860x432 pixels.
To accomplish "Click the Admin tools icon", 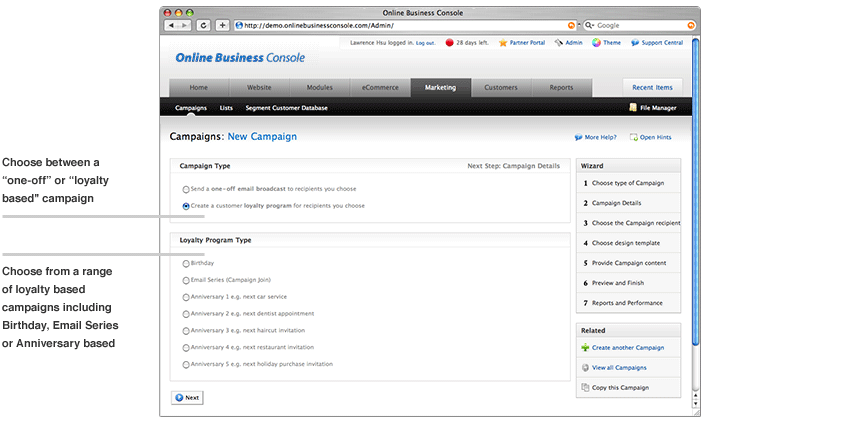I will pyautogui.click(x=558, y=43).
